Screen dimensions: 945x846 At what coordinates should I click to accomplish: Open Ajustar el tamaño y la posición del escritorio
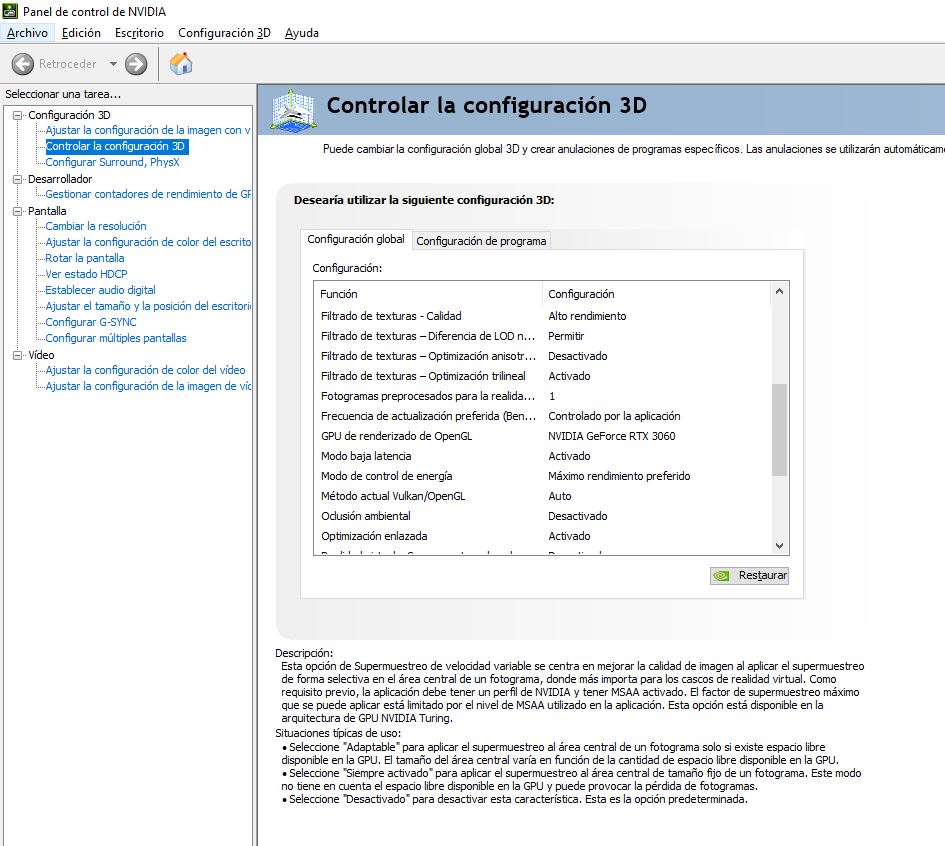point(148,306)
